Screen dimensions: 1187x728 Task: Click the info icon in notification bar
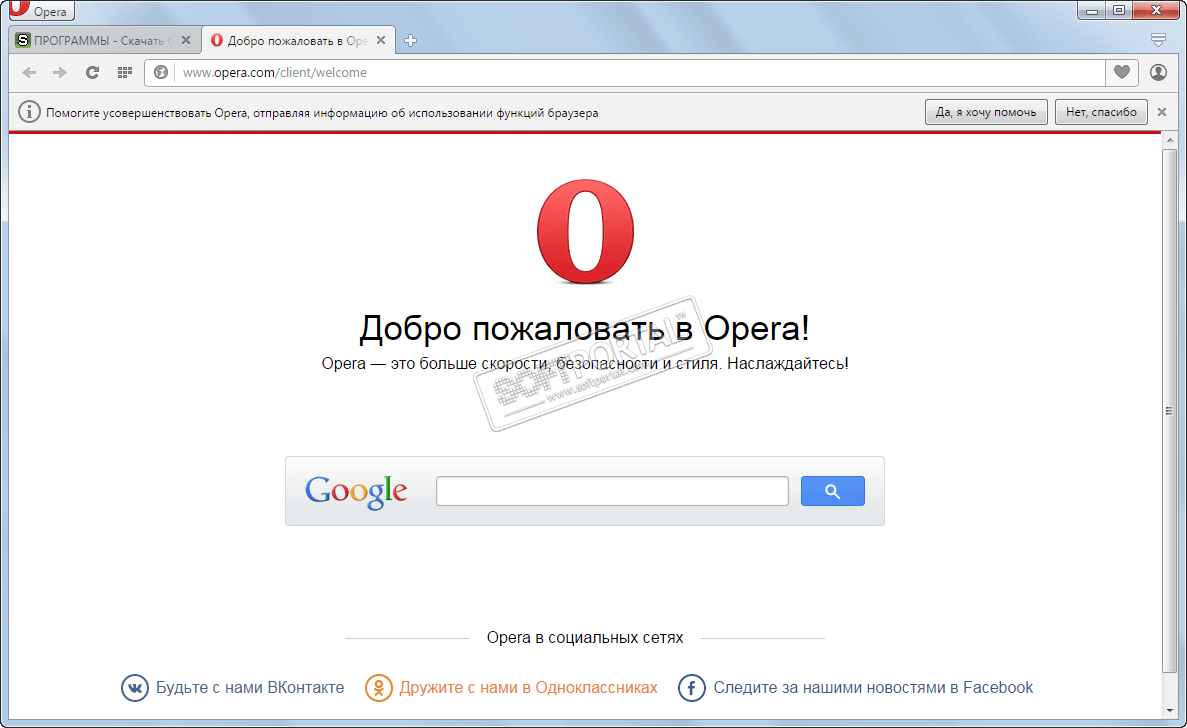tap(29, 112)
